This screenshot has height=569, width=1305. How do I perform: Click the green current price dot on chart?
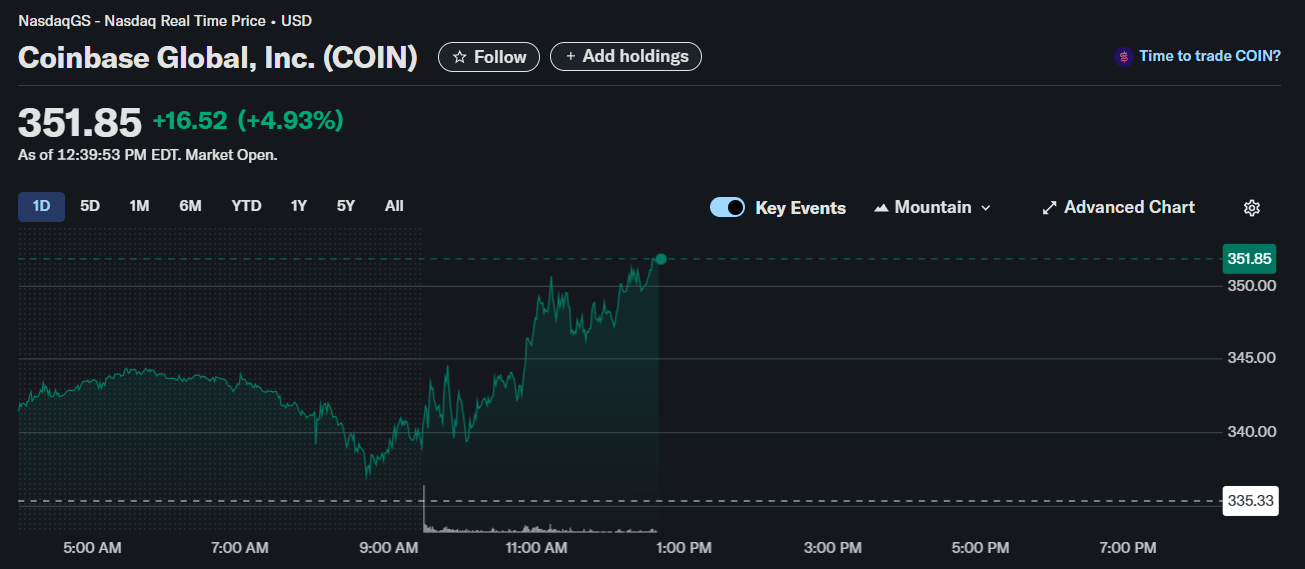[x=660, y=259]
